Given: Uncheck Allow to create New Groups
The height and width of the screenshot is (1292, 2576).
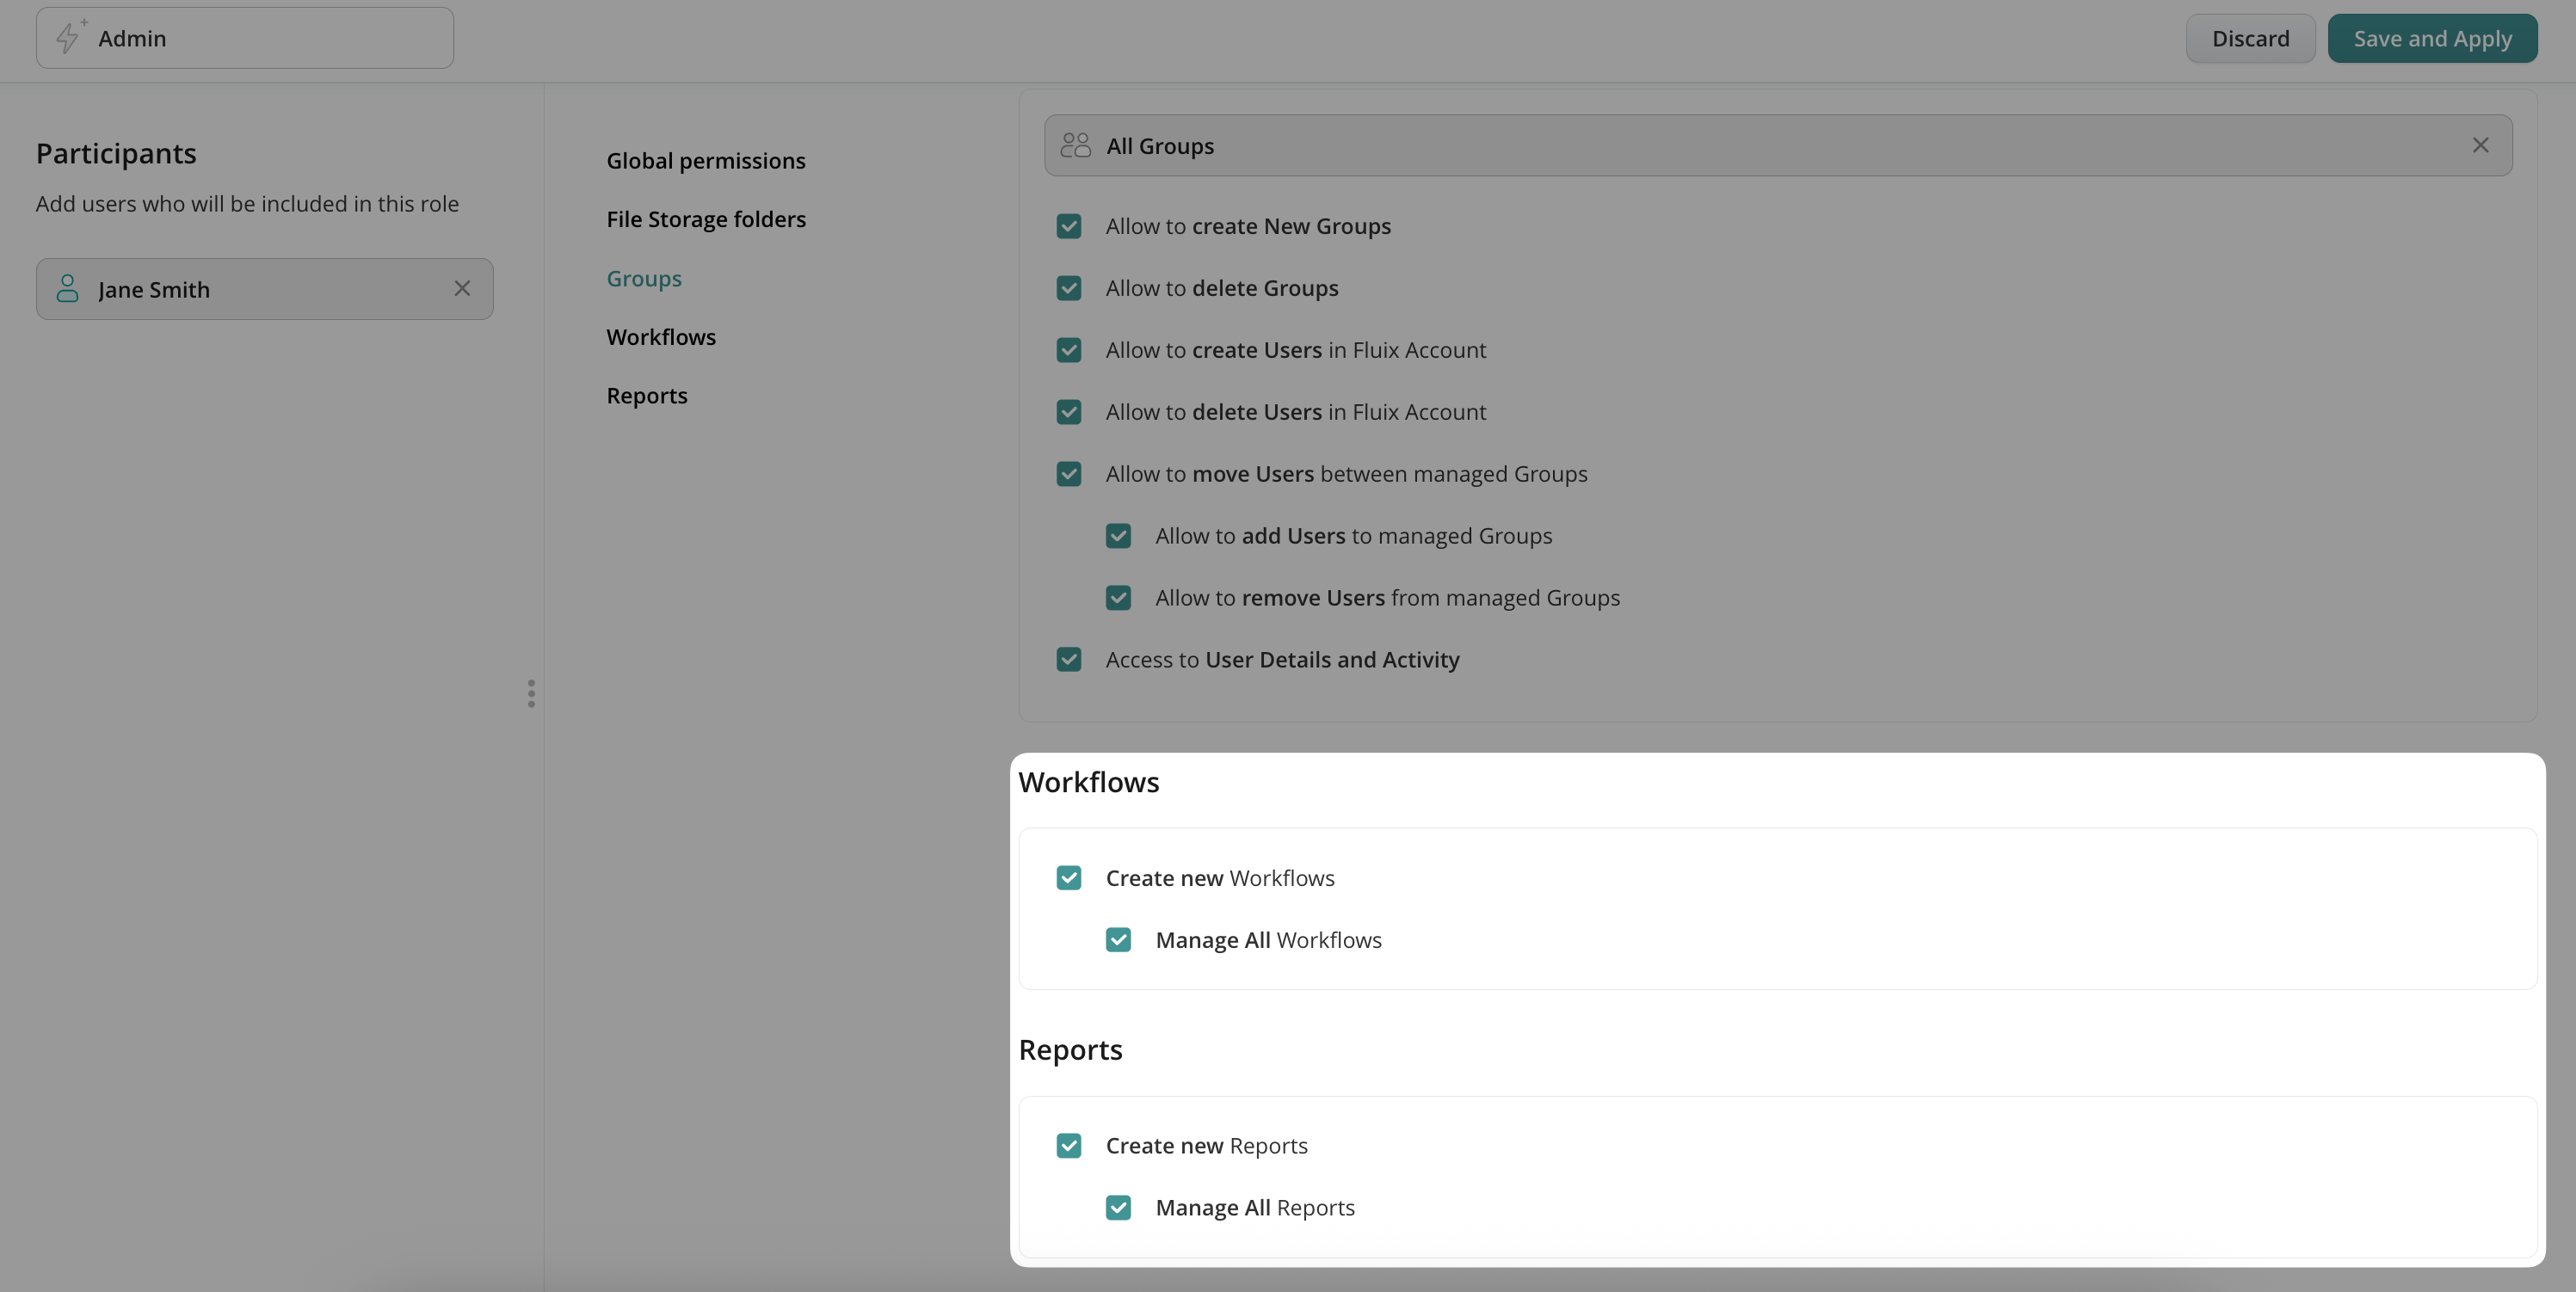Looking at the screenshot, I should (x=1068, y=226).
